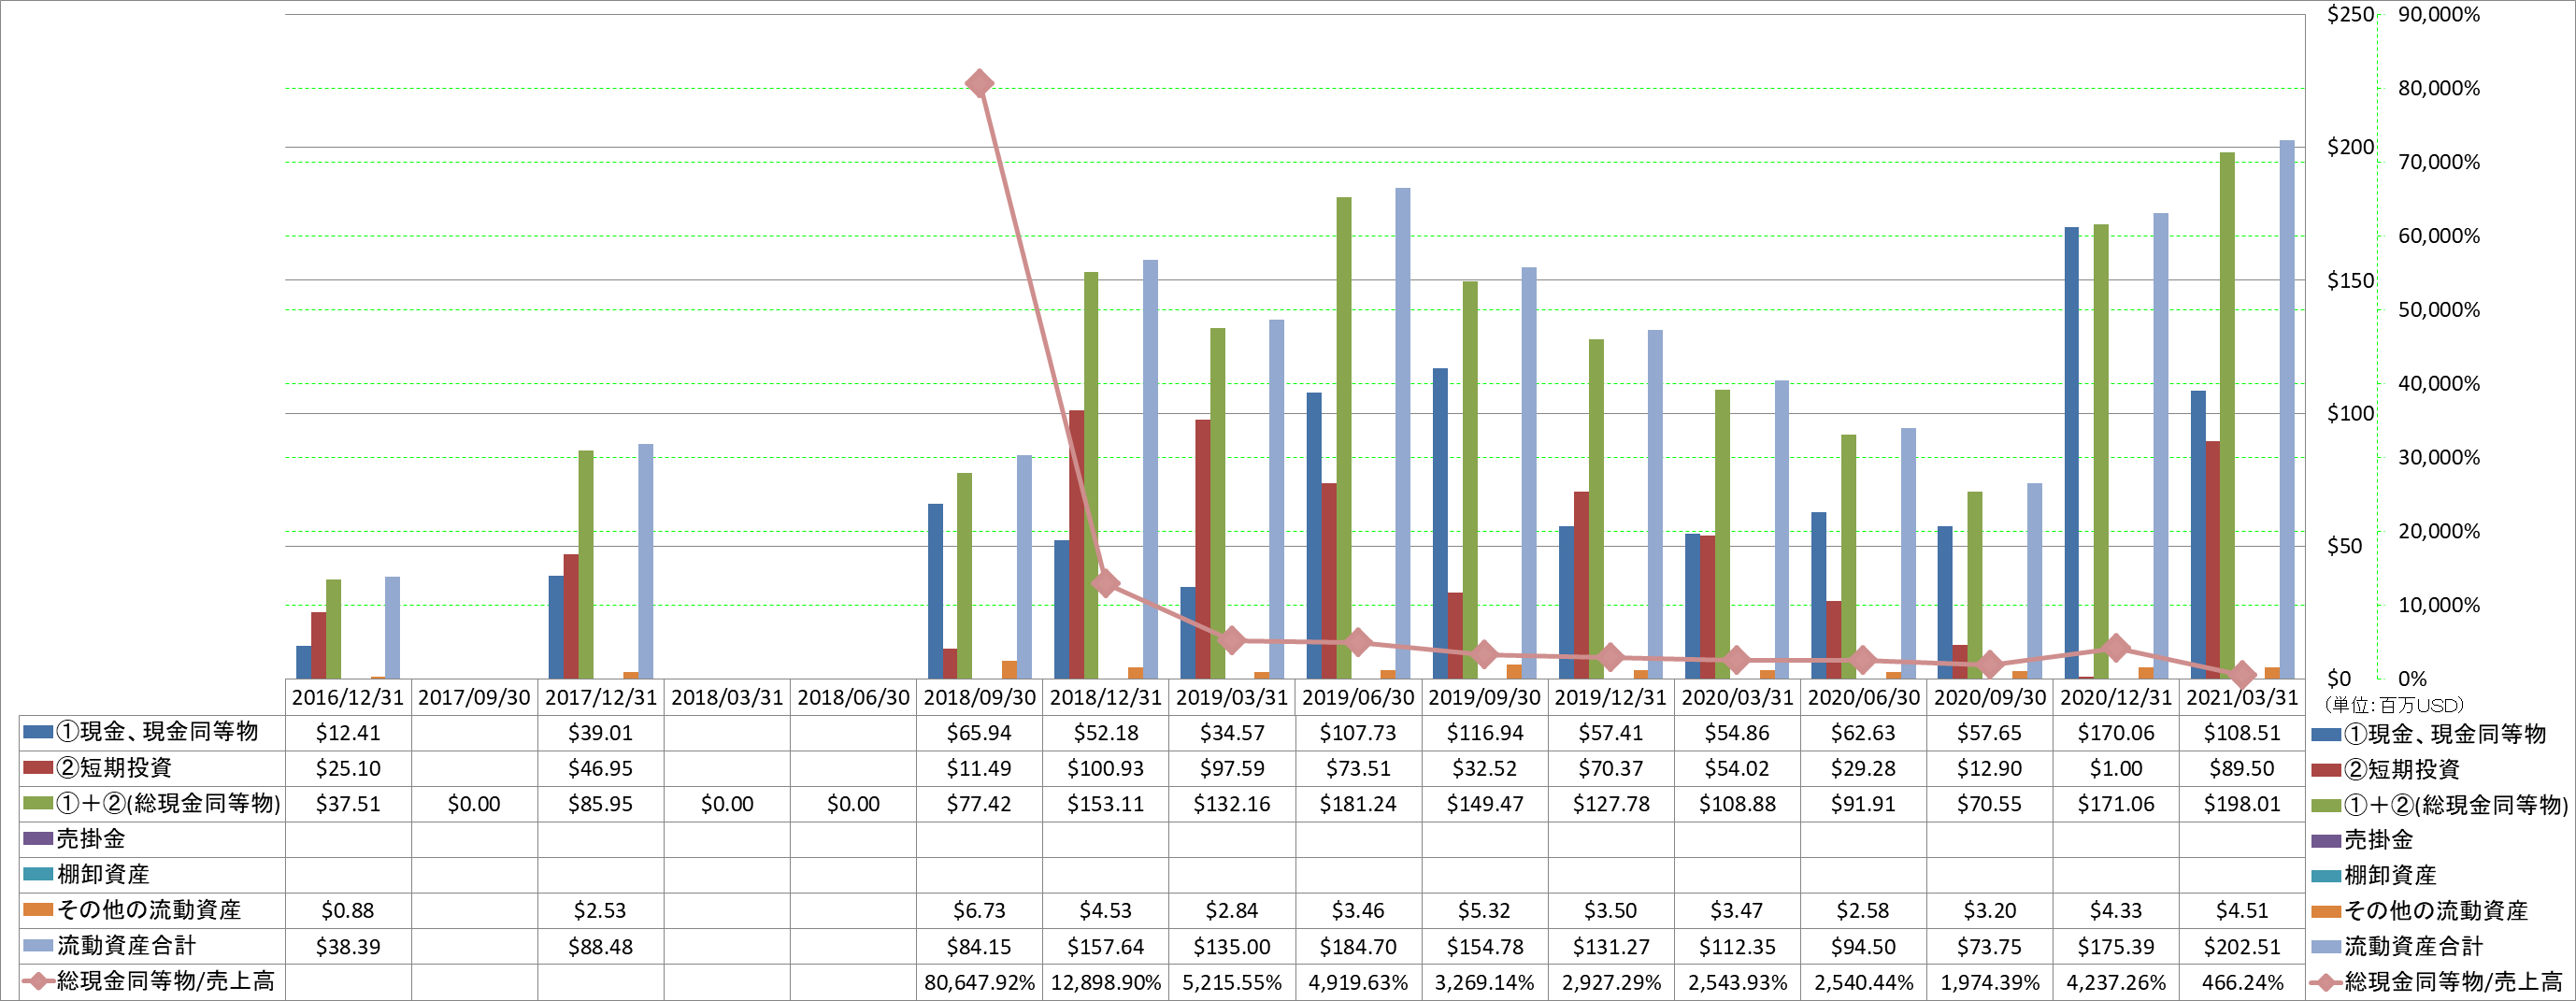Viewport: 2576px width, 1001px height.
Task: Select the green ①+②(総現金同等物) swatch in the right legend
Action: tap(2326, 806)
